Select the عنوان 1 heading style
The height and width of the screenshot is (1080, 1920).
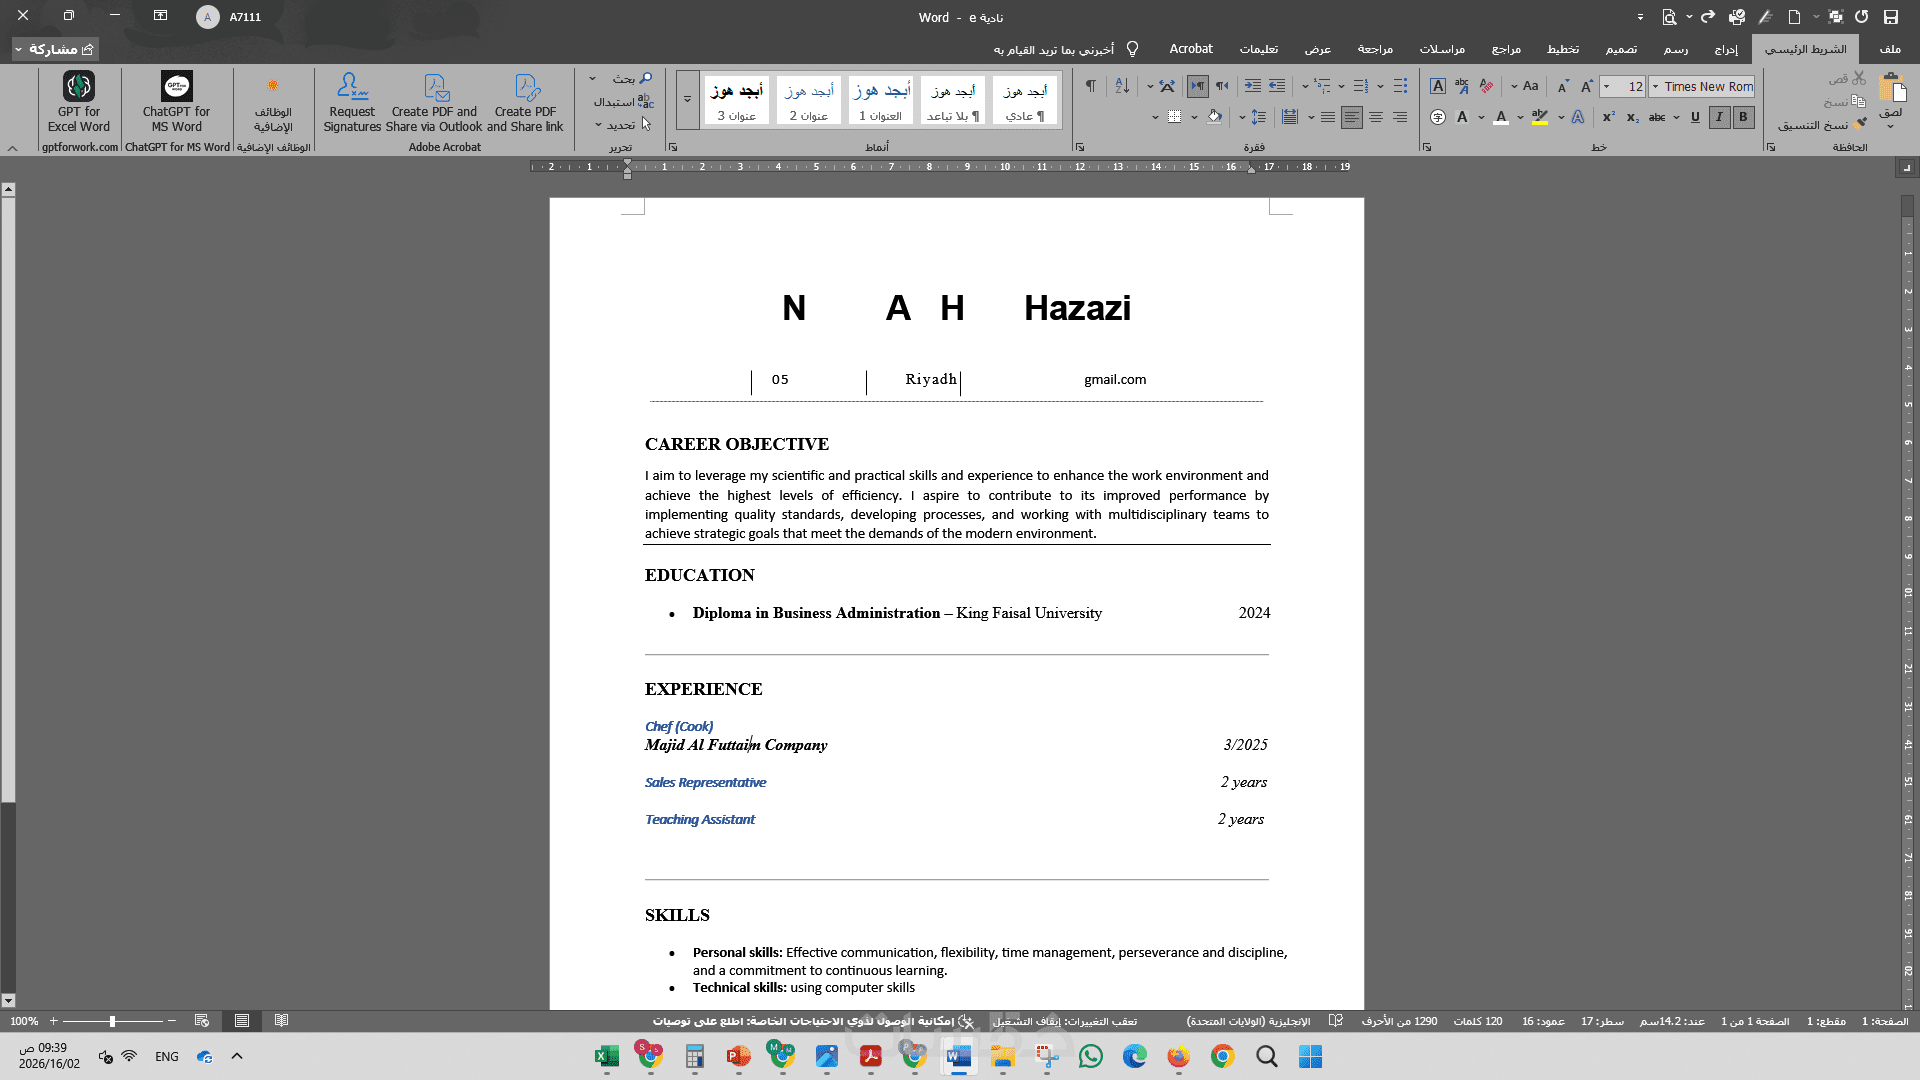(880, 101)
